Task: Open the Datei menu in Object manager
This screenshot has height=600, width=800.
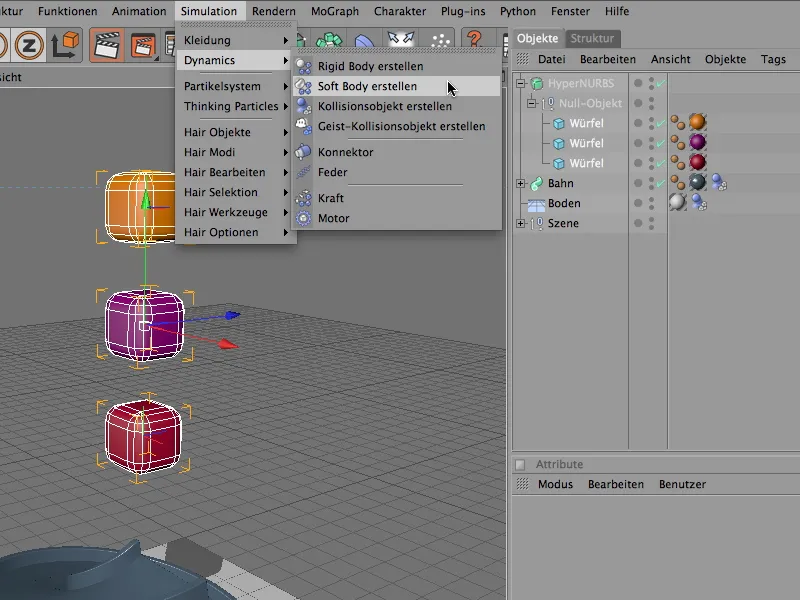Action: click(552, 59)
